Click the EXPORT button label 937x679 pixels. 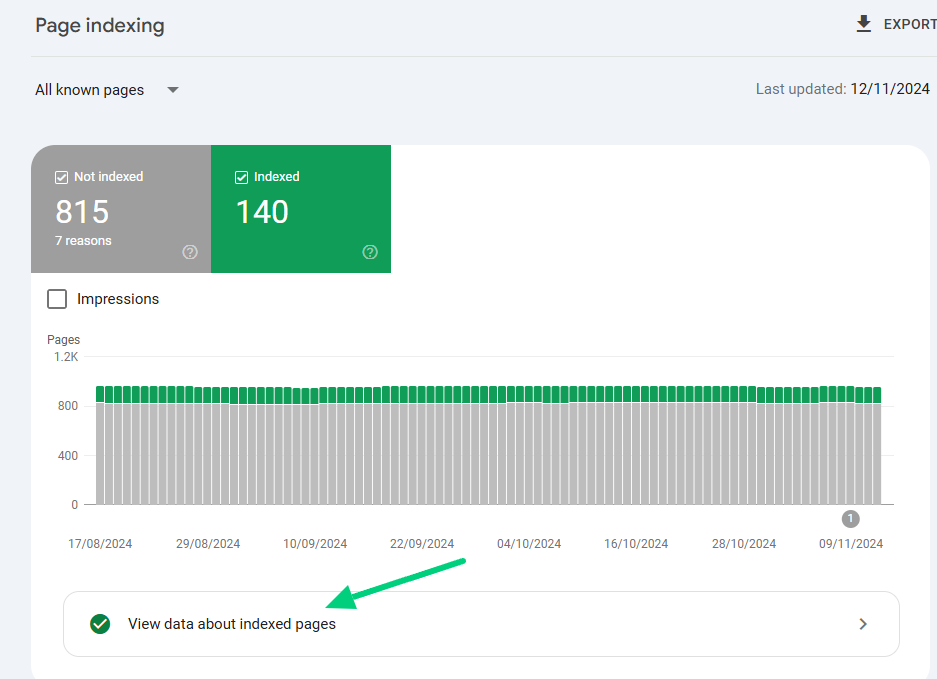(909, 24)
